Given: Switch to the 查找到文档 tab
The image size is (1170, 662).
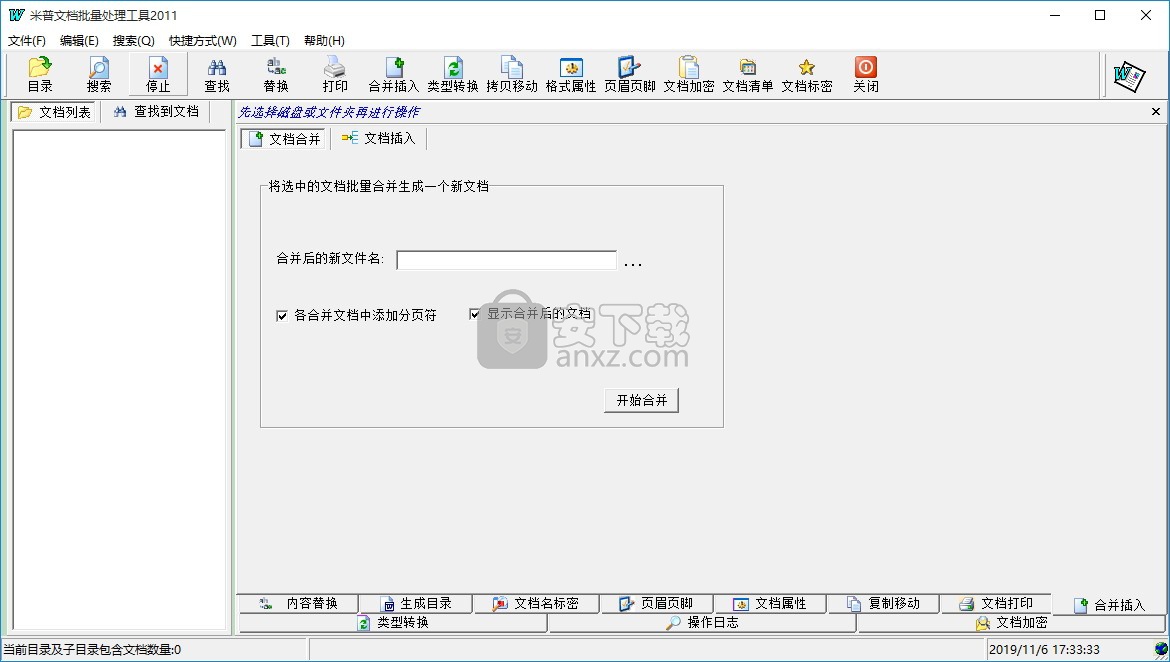Looking at the screenshot, I should [156, 112].
